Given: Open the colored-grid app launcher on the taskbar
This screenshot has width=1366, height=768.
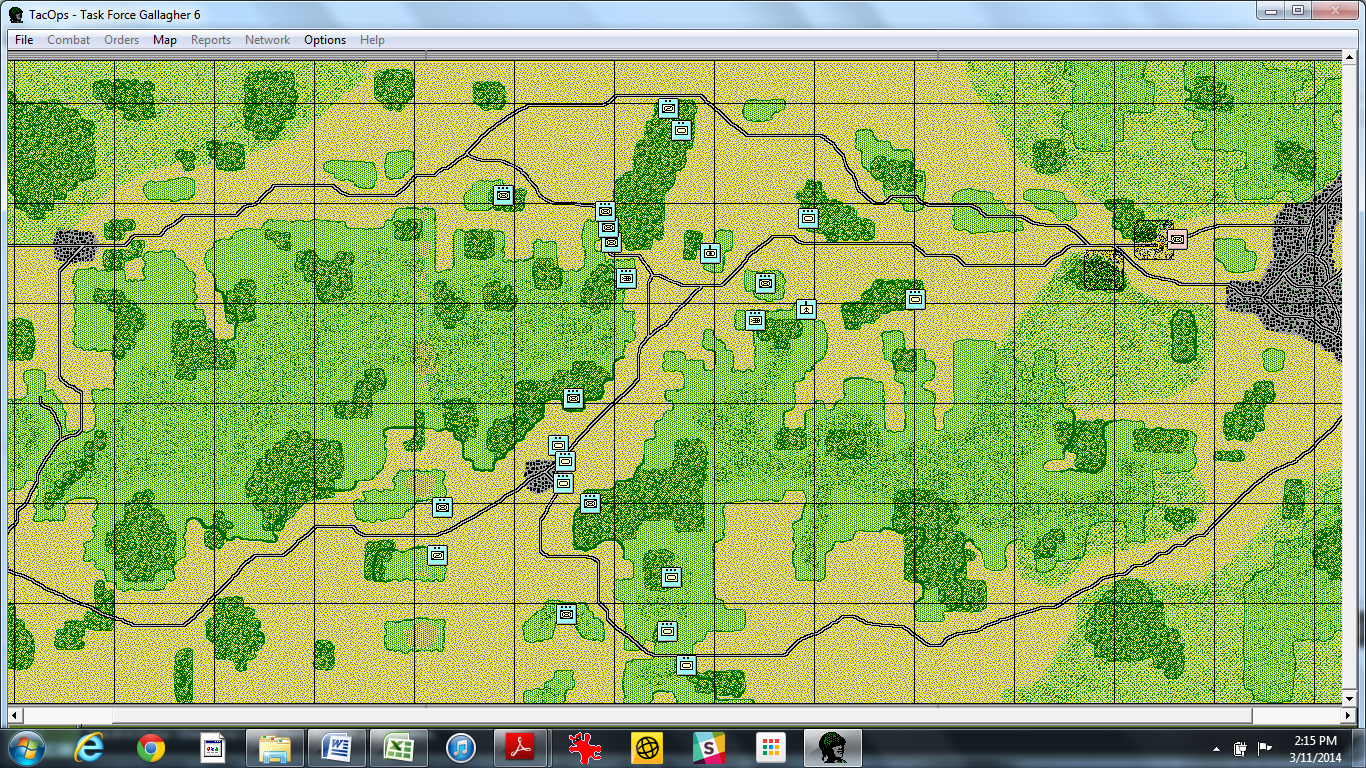Looking at the screenshot, I should 770,747.
